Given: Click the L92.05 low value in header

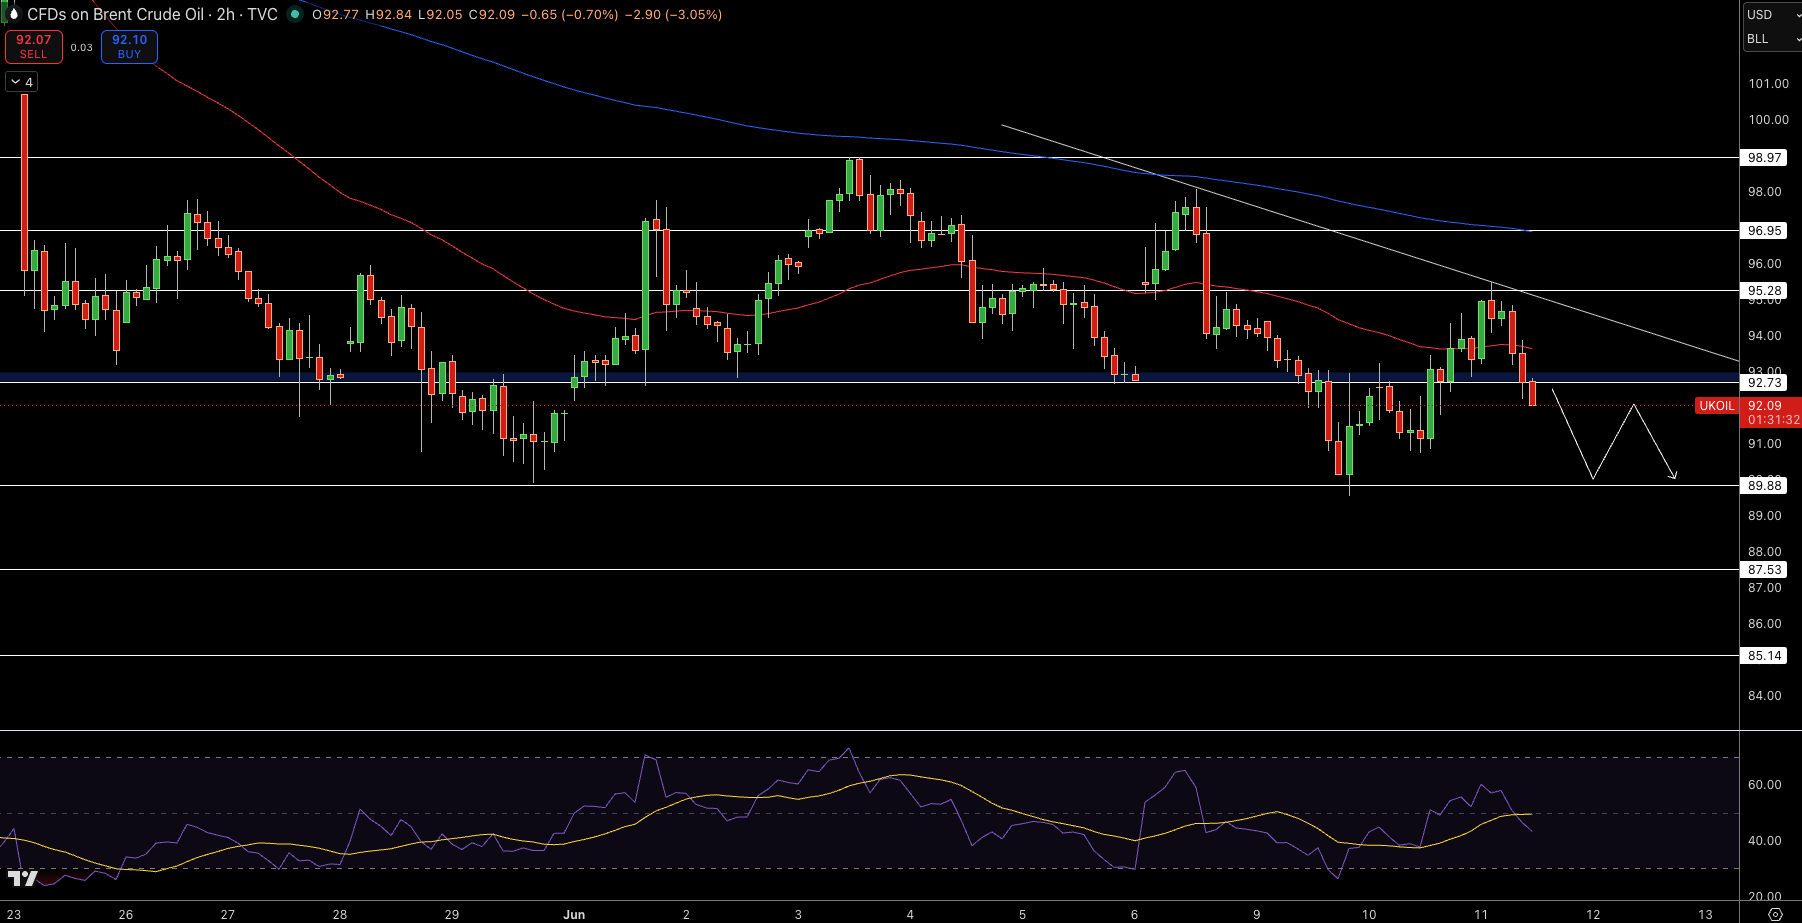Looking at the screenshot, I should click(442, 15).
